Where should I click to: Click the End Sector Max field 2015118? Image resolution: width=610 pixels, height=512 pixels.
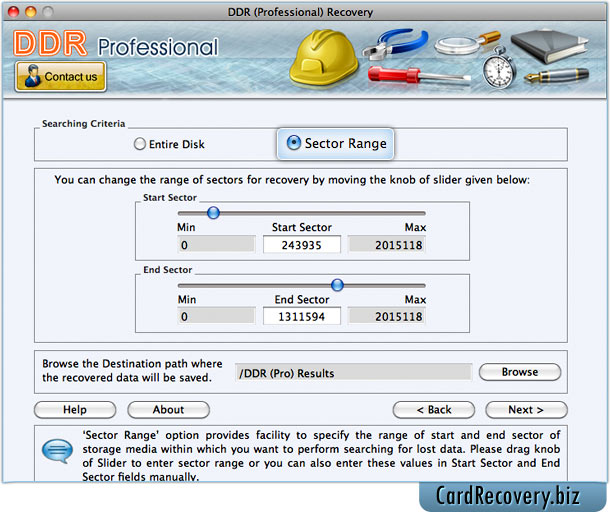[387, 316]
